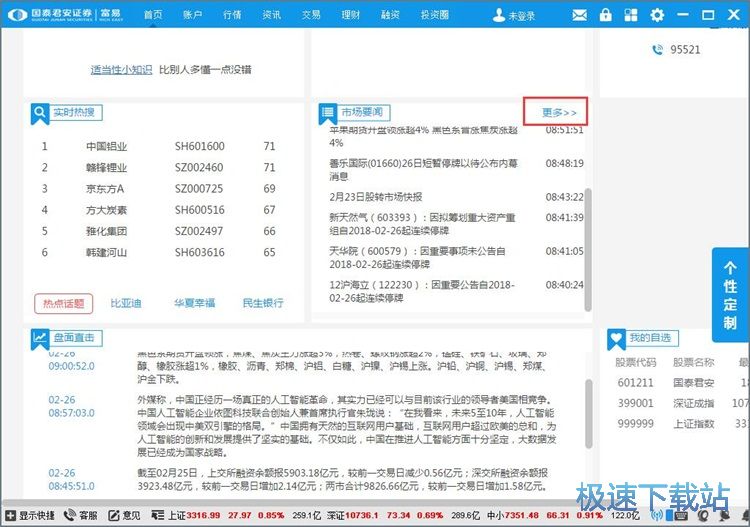Open 适当性小知识 link
The width and height of the screenshot is (750, 527).
click(121, 70)
